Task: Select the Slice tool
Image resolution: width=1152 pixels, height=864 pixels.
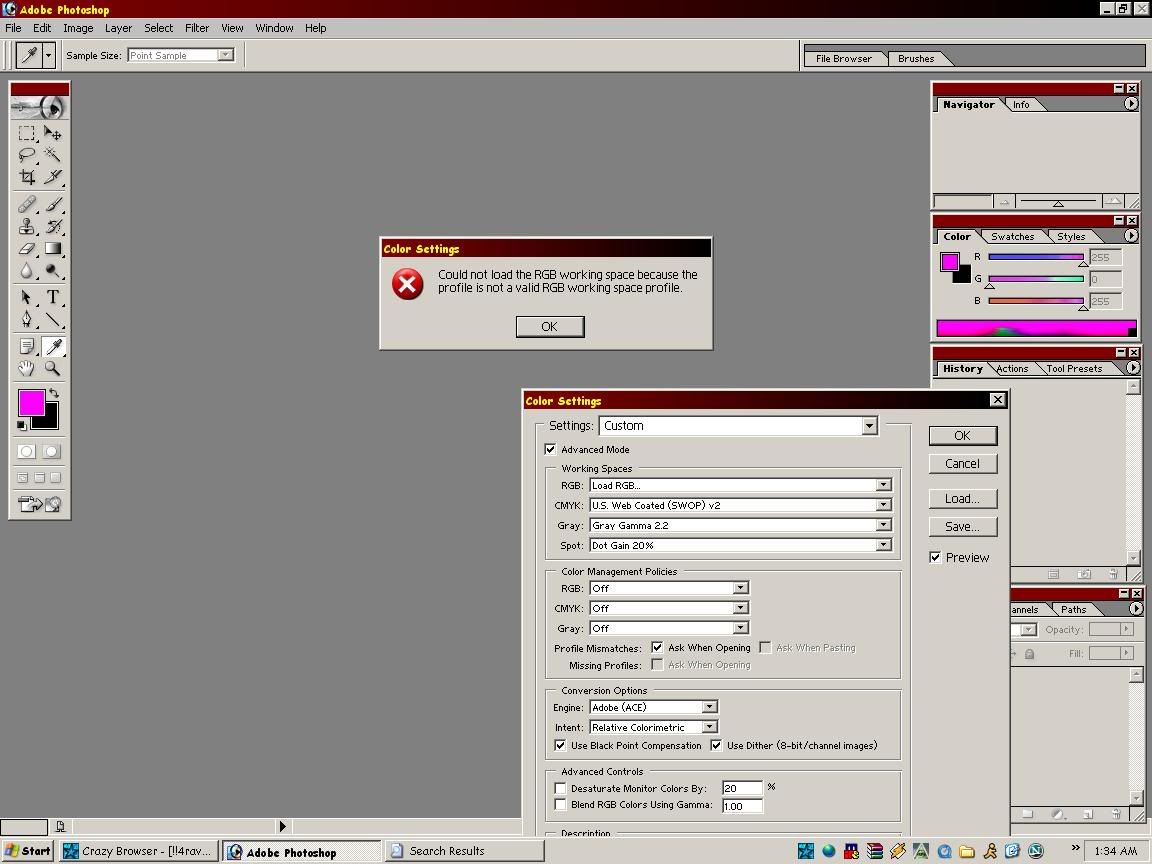Action: (52, 176)
